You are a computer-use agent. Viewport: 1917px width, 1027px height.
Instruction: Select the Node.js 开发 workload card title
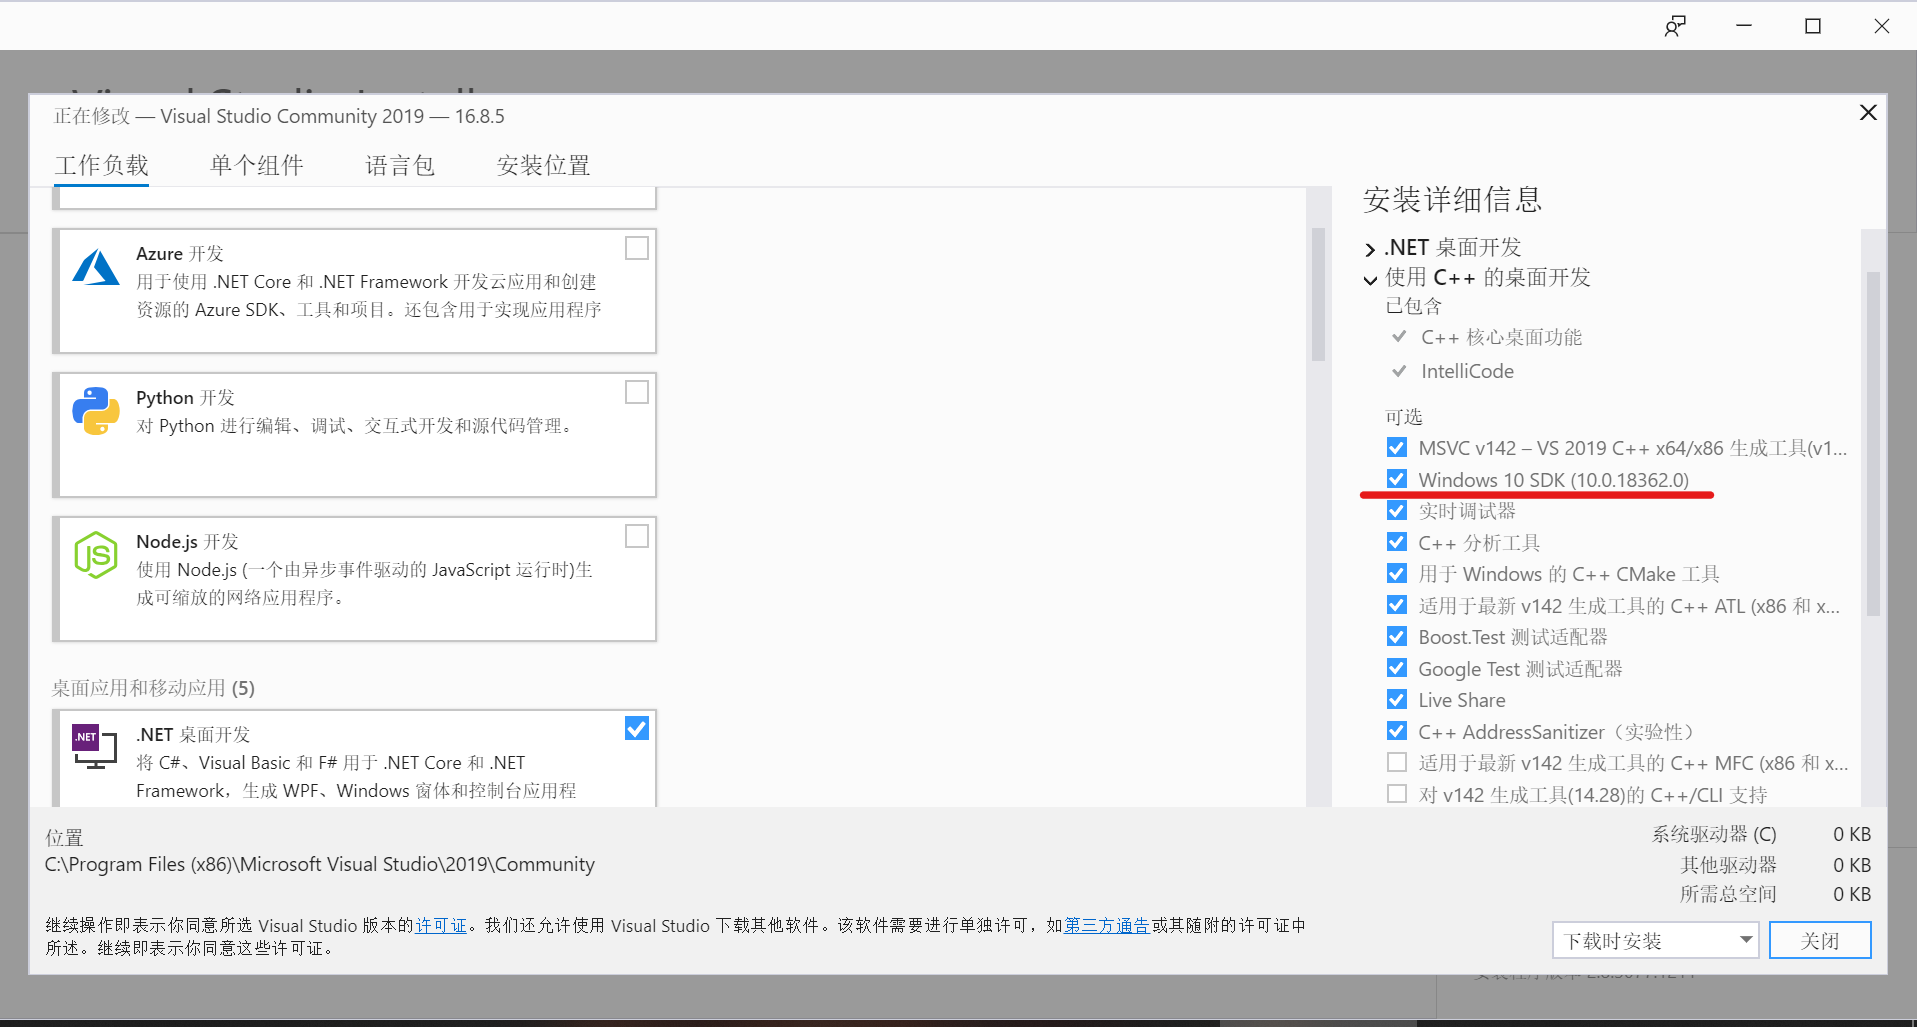(187, 542)
